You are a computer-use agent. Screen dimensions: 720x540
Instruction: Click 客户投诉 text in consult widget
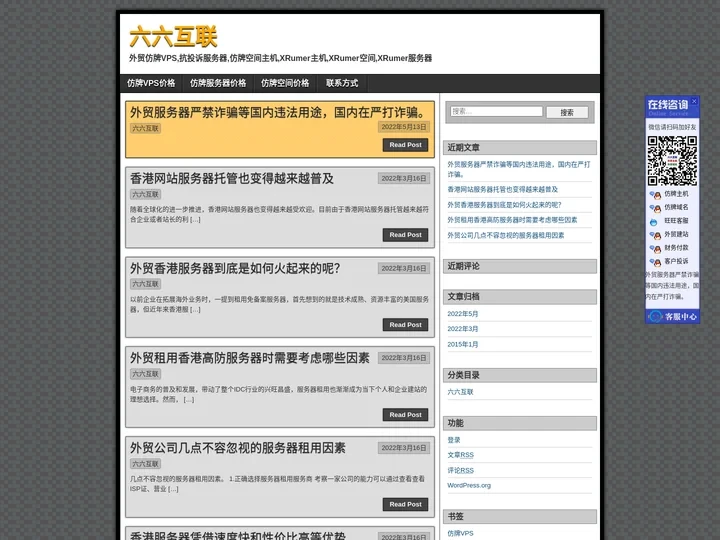[x=676, y=261]
